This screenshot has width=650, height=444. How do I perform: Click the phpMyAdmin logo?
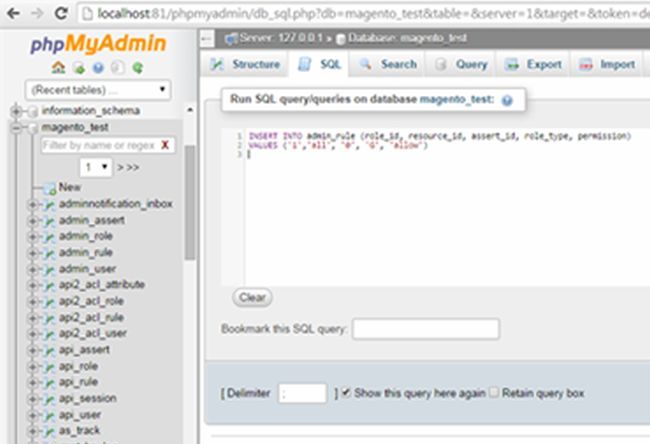tap(98, 44)
